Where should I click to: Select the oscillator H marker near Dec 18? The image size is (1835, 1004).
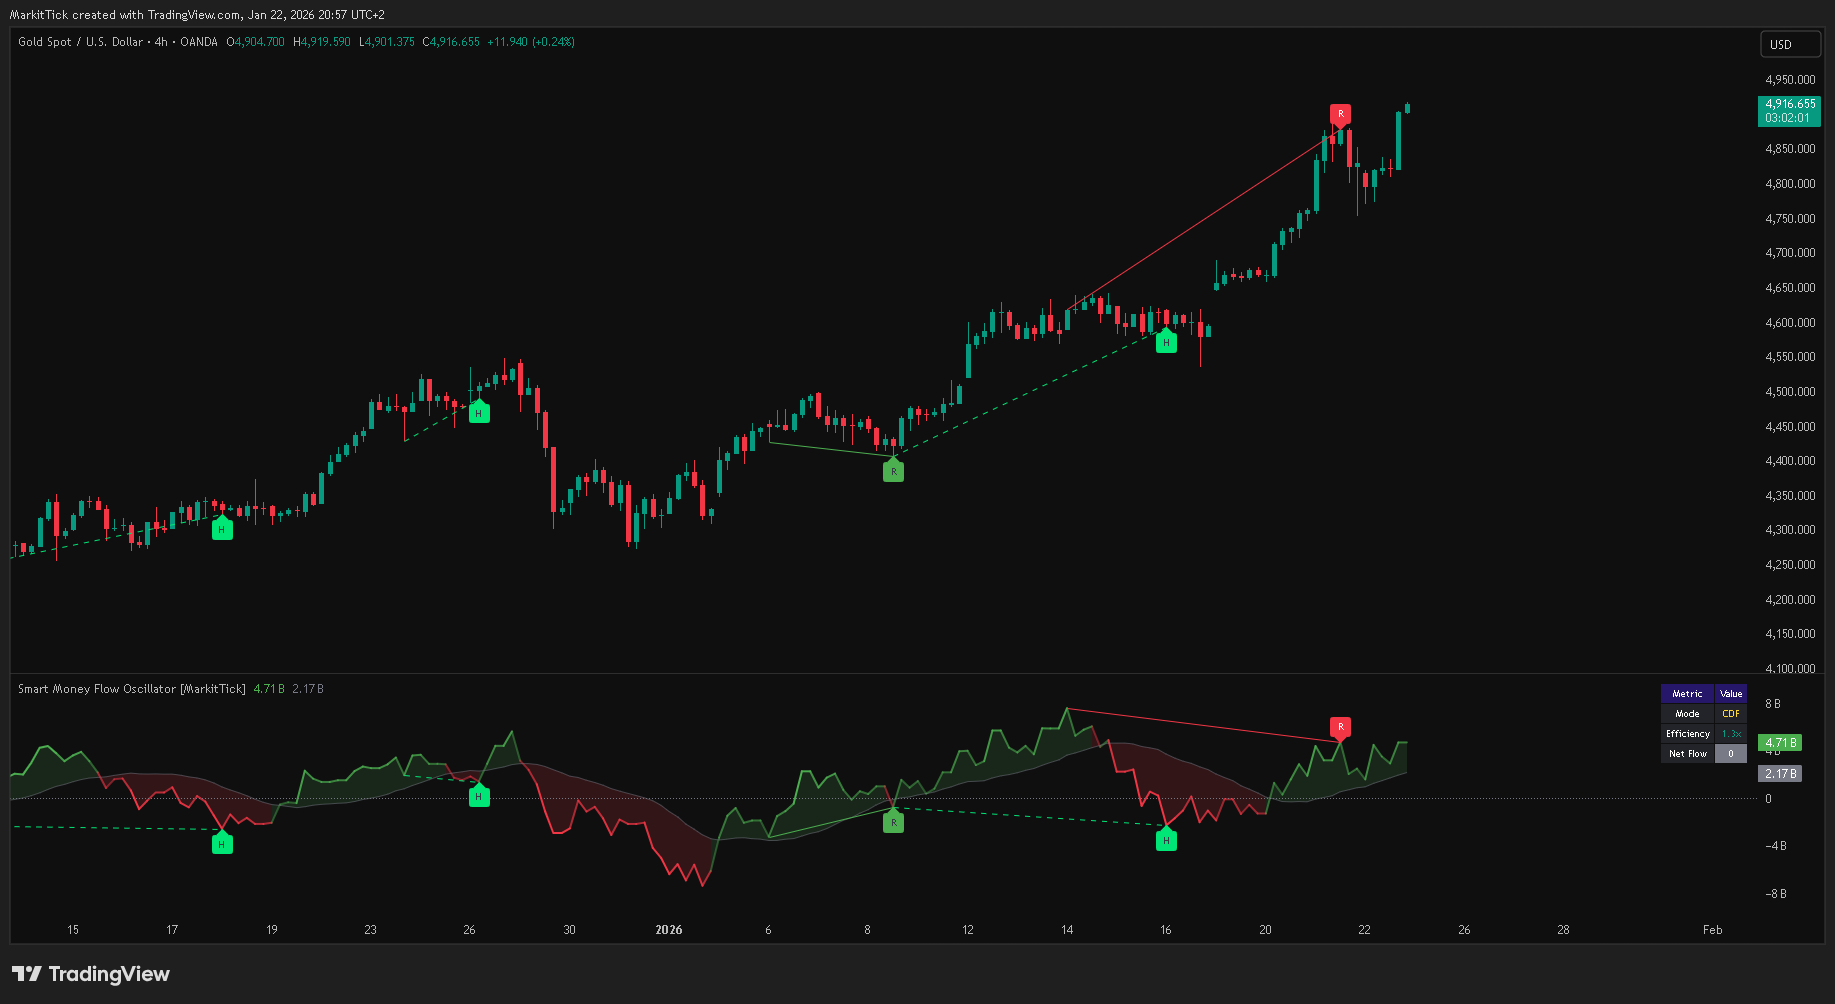pos(222,844)
